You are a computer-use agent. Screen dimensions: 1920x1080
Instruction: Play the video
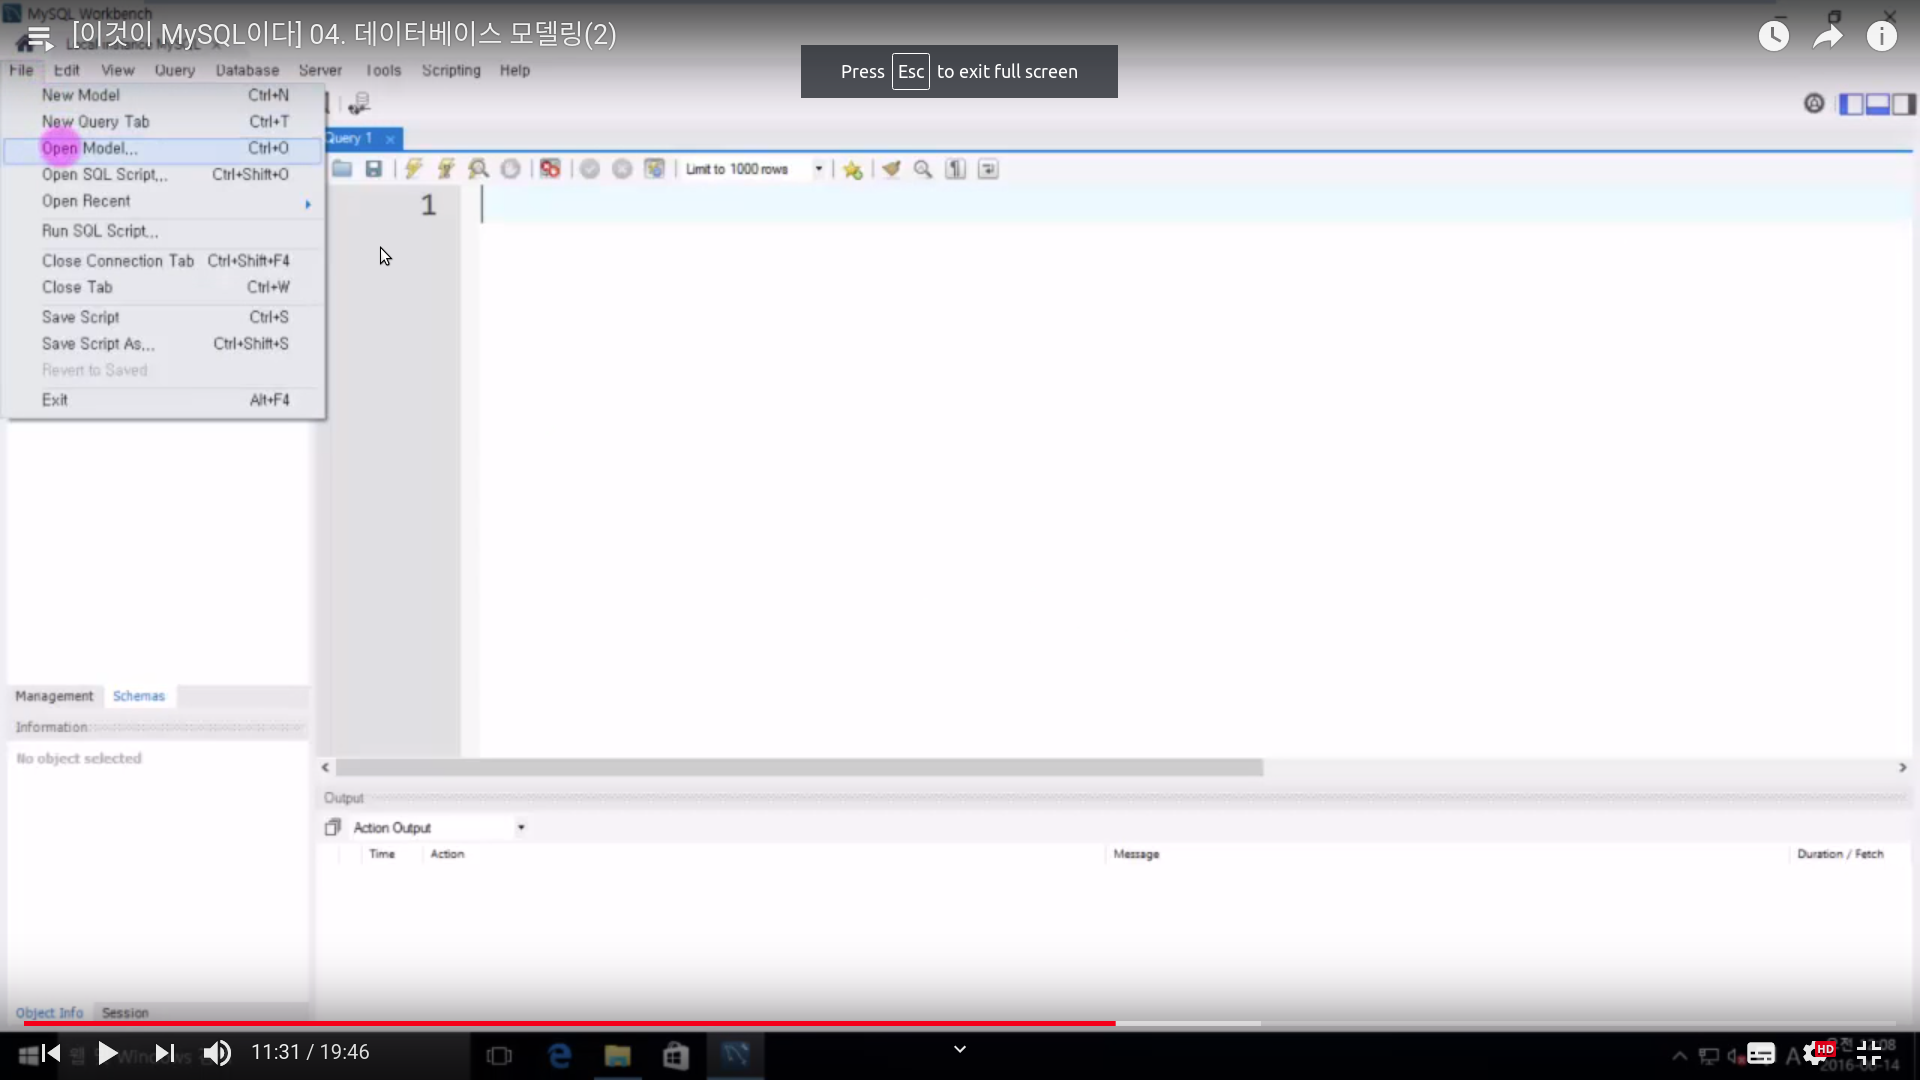pos(107,1053)
